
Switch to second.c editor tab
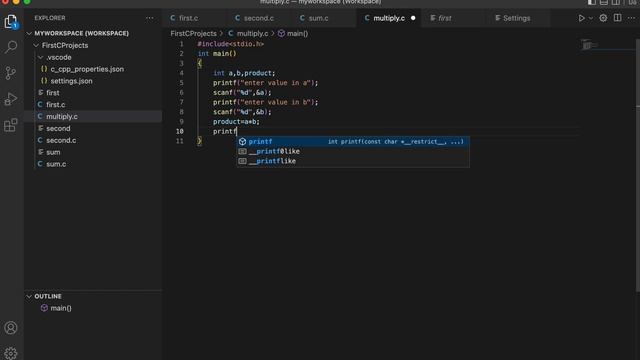coord(259,18)
